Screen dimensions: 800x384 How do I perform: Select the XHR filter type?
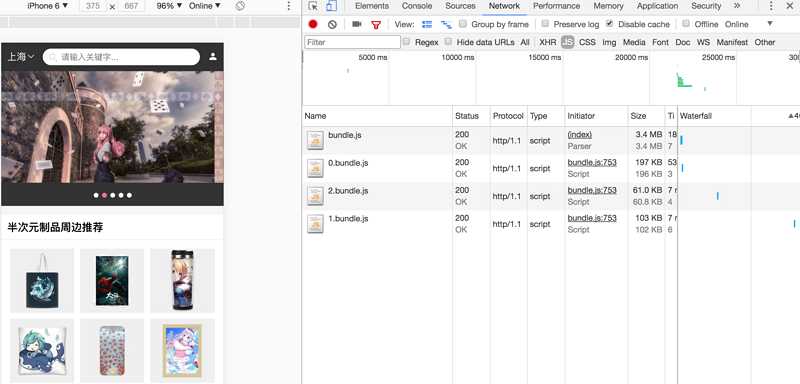[x=547, y=42]
